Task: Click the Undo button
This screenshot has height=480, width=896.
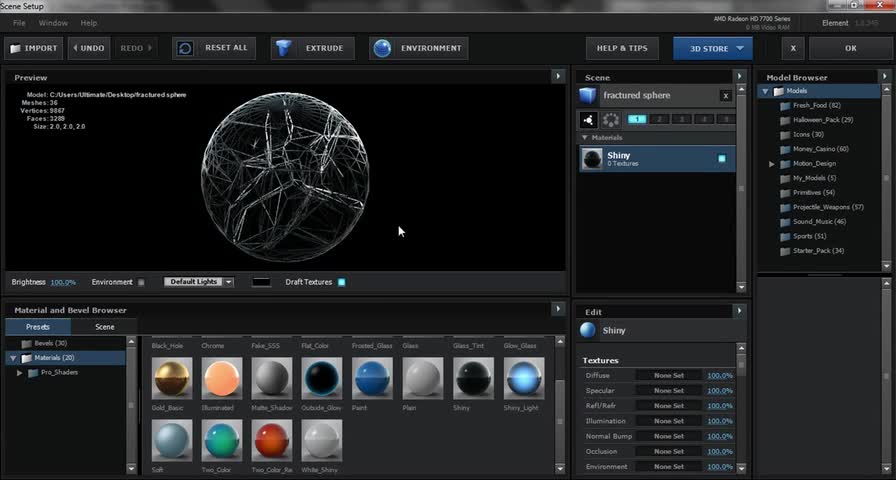Action: click(89, 49)
